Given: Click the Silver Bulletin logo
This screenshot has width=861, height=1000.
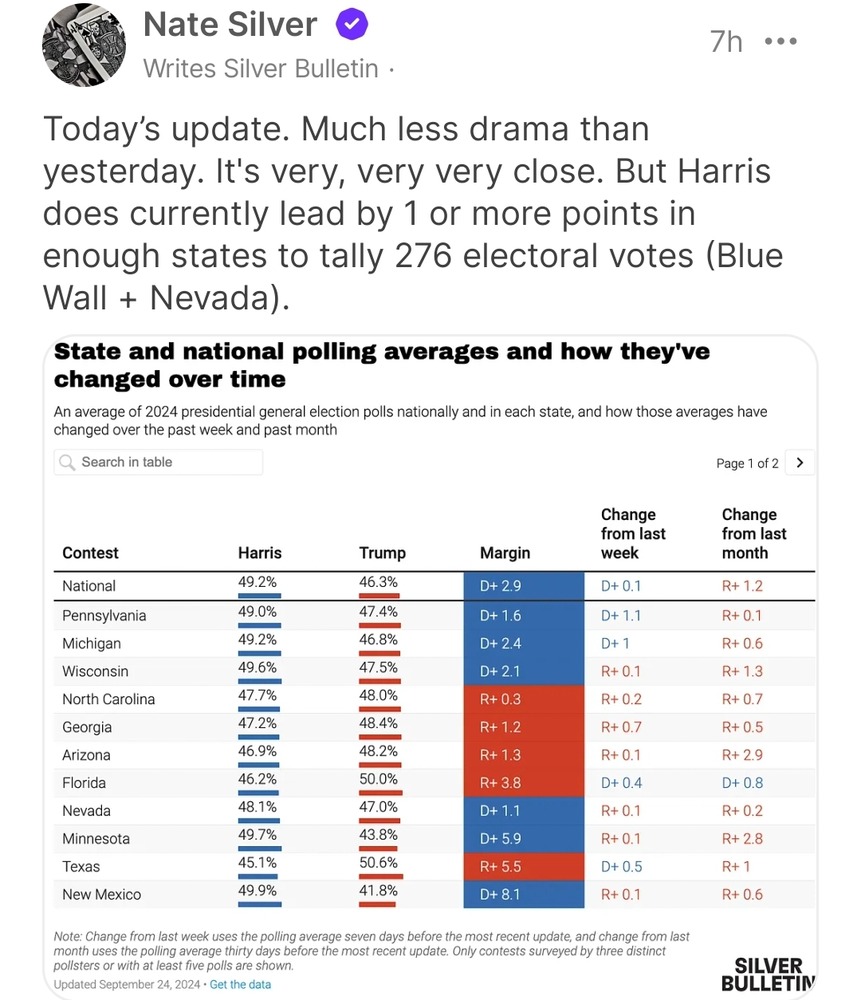Looking at the screenshot, I should pyautogui.click(x=768, y=974).
